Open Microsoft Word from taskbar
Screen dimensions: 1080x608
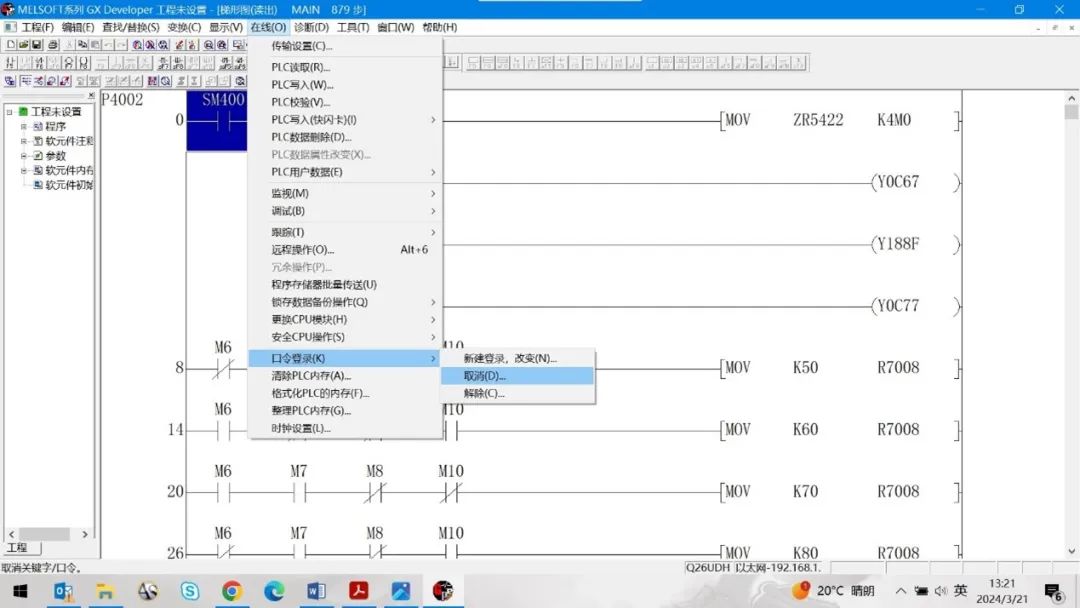pyautogui.click(x=317, y=591)
